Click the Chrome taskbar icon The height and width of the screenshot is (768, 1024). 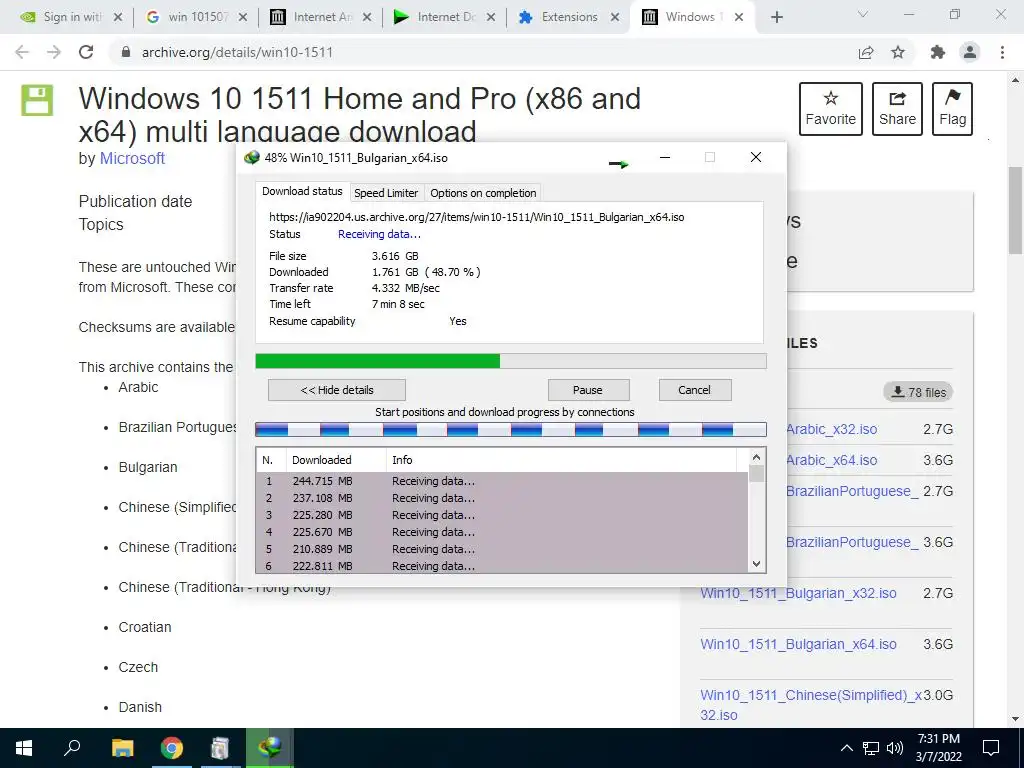click(172, 748)
